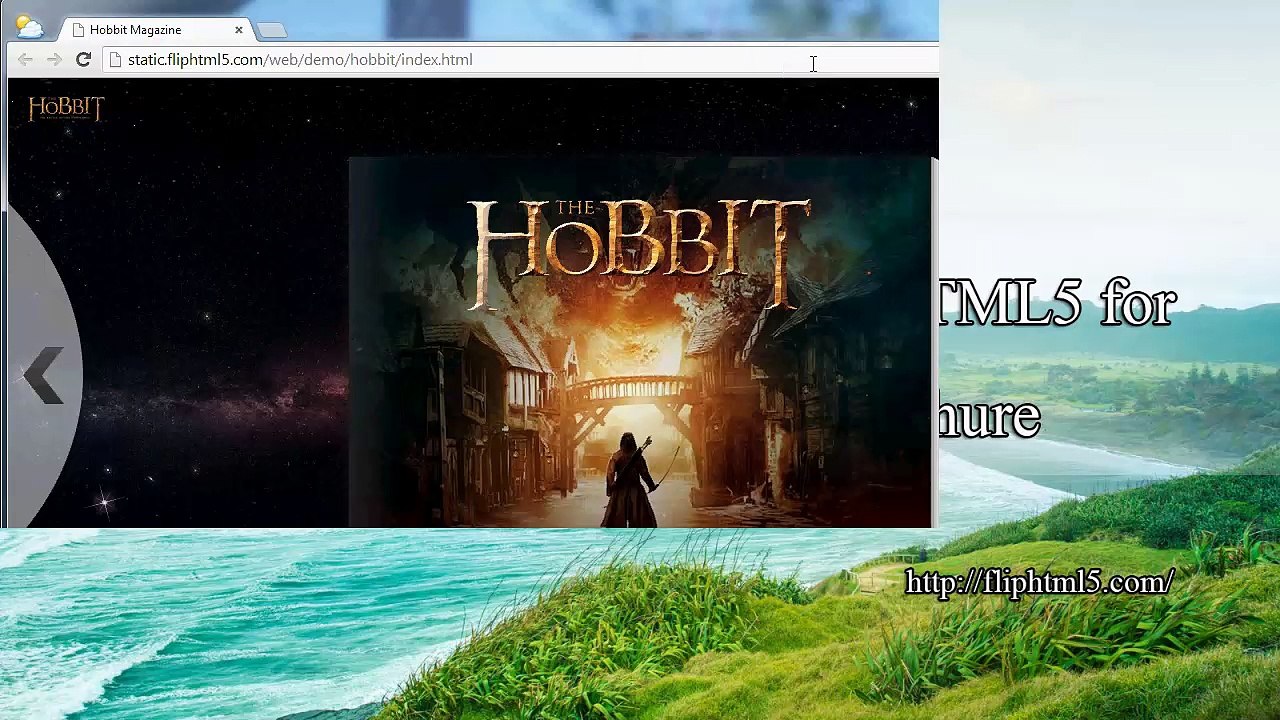
Task: Select the Hobbit Magazine browser tab
Action: [x=155, y=30]
